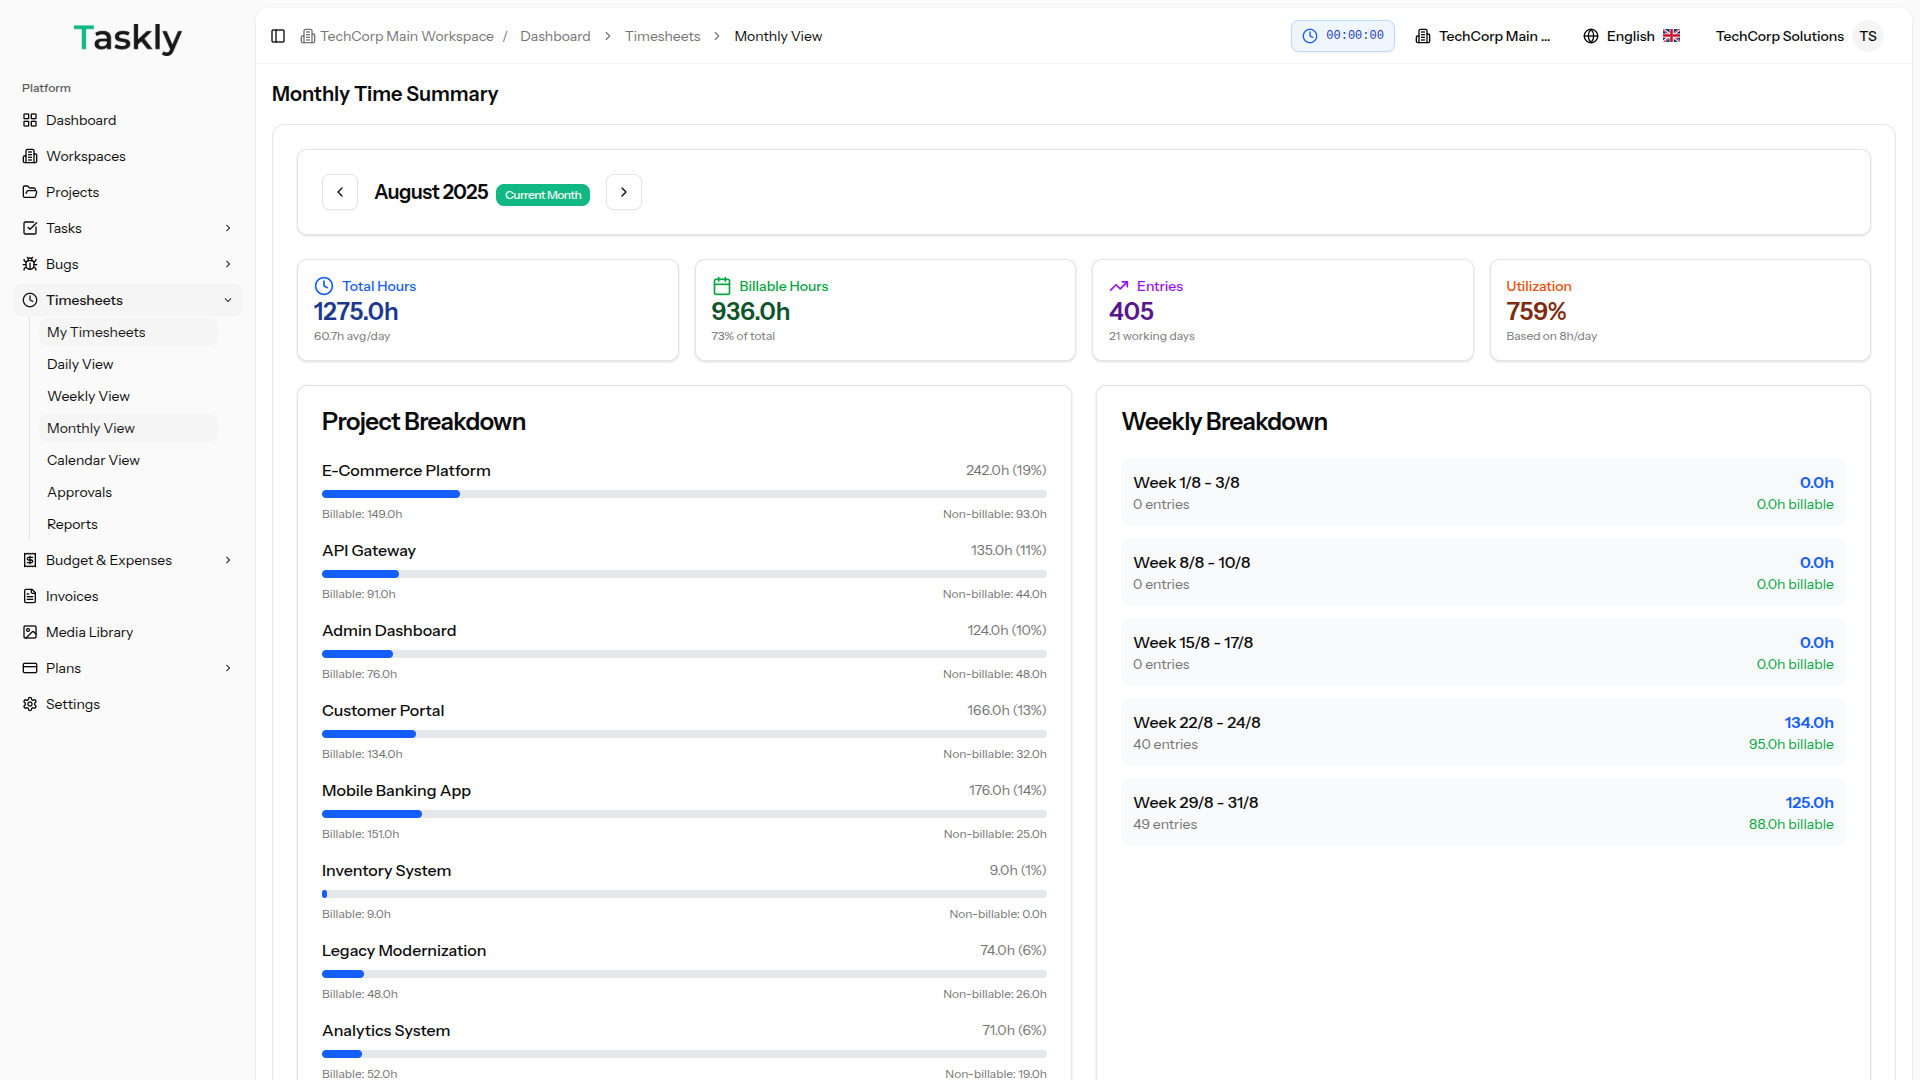Expand the Tasks submenu chevron

[228, 228]
